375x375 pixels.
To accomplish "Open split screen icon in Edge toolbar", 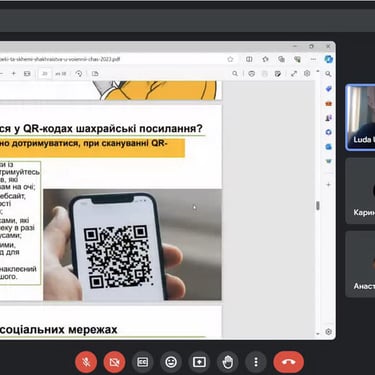I will [x=249, y=59].
